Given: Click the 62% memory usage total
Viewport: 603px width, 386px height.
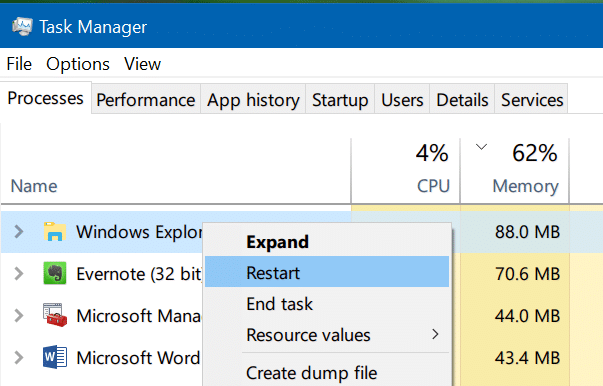Looking at the screenshot, I should pyautogui.click(x=535, y=153).
